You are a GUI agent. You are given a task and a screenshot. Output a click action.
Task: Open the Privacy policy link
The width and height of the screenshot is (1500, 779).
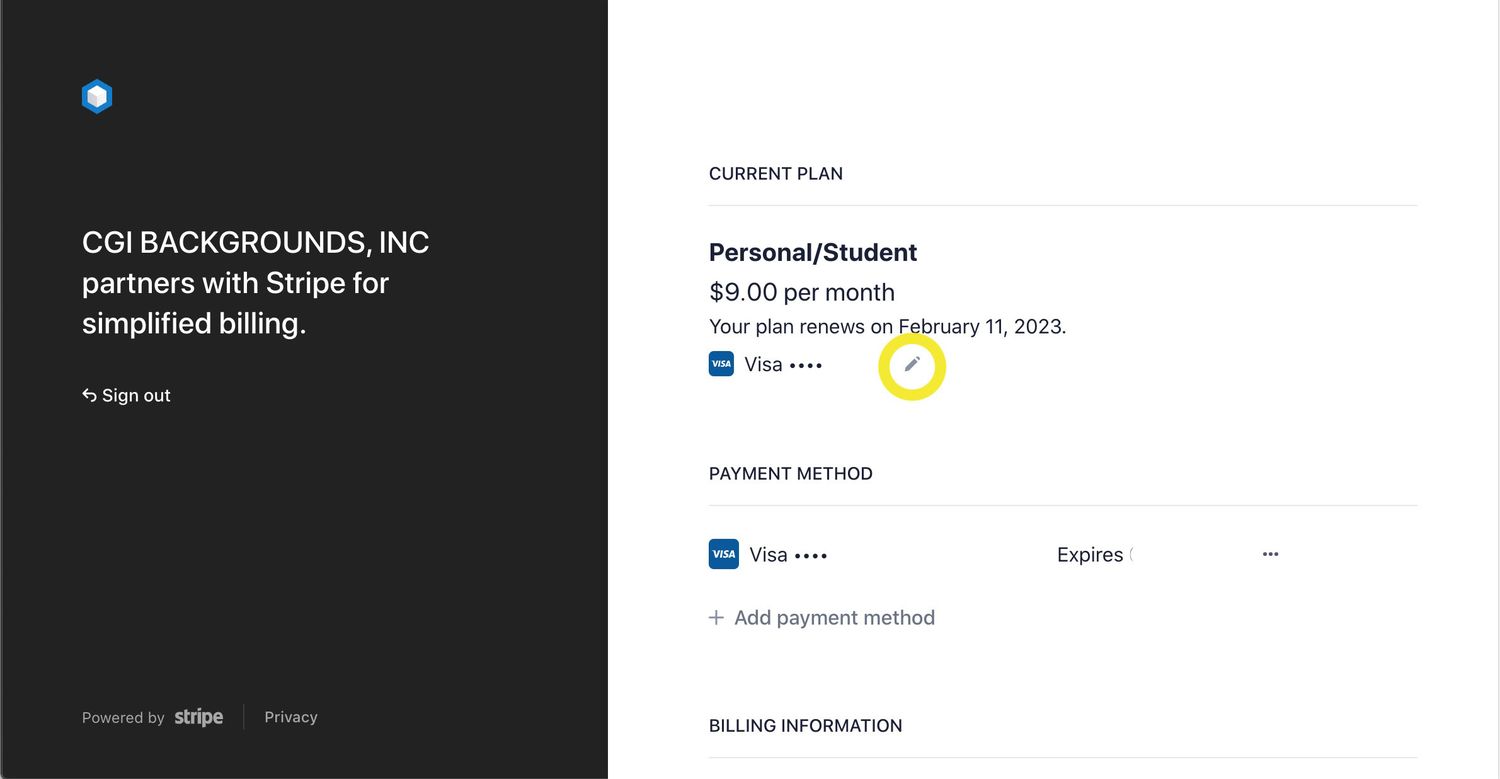tap(290, 717)
